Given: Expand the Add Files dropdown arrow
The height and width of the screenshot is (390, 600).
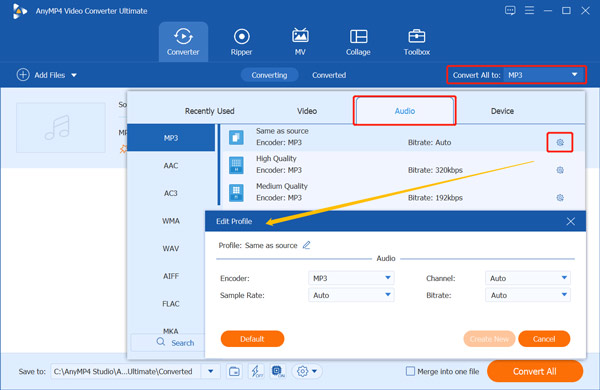Looking at the screenshot, I should point(74,75).
